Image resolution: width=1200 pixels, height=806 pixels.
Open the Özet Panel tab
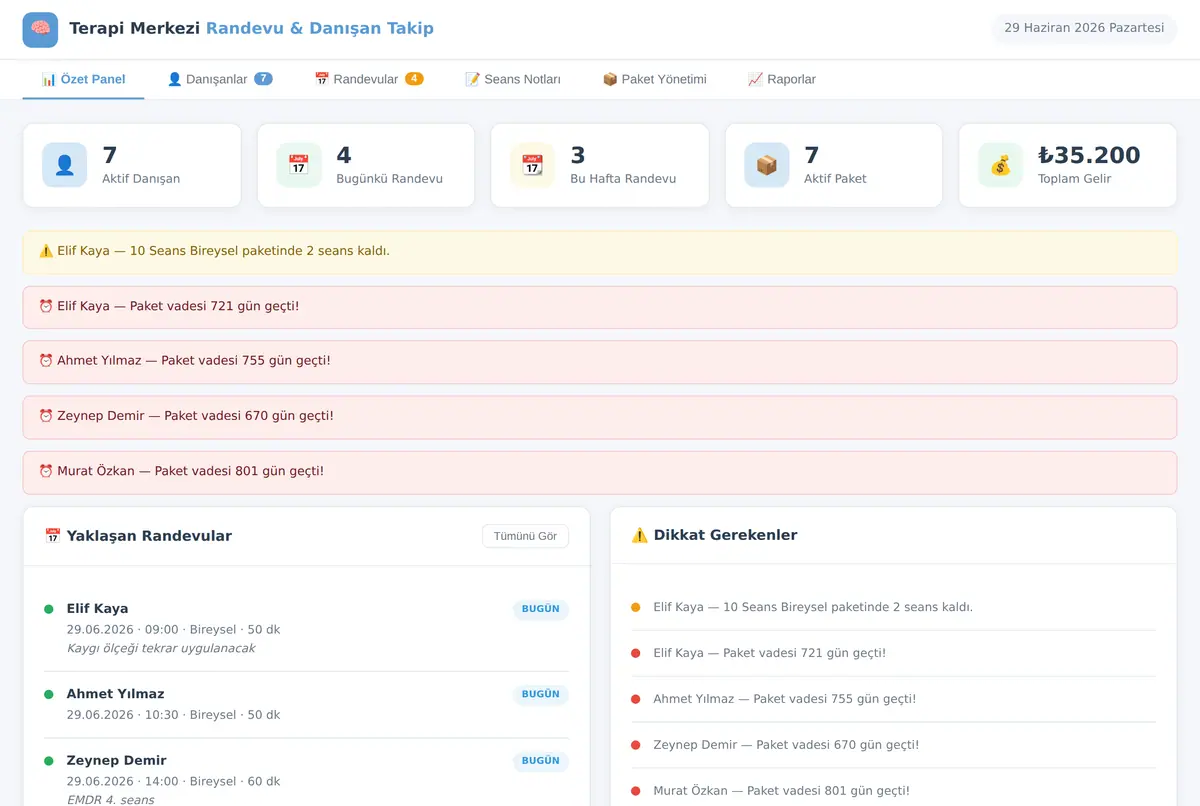click(83, 79)
